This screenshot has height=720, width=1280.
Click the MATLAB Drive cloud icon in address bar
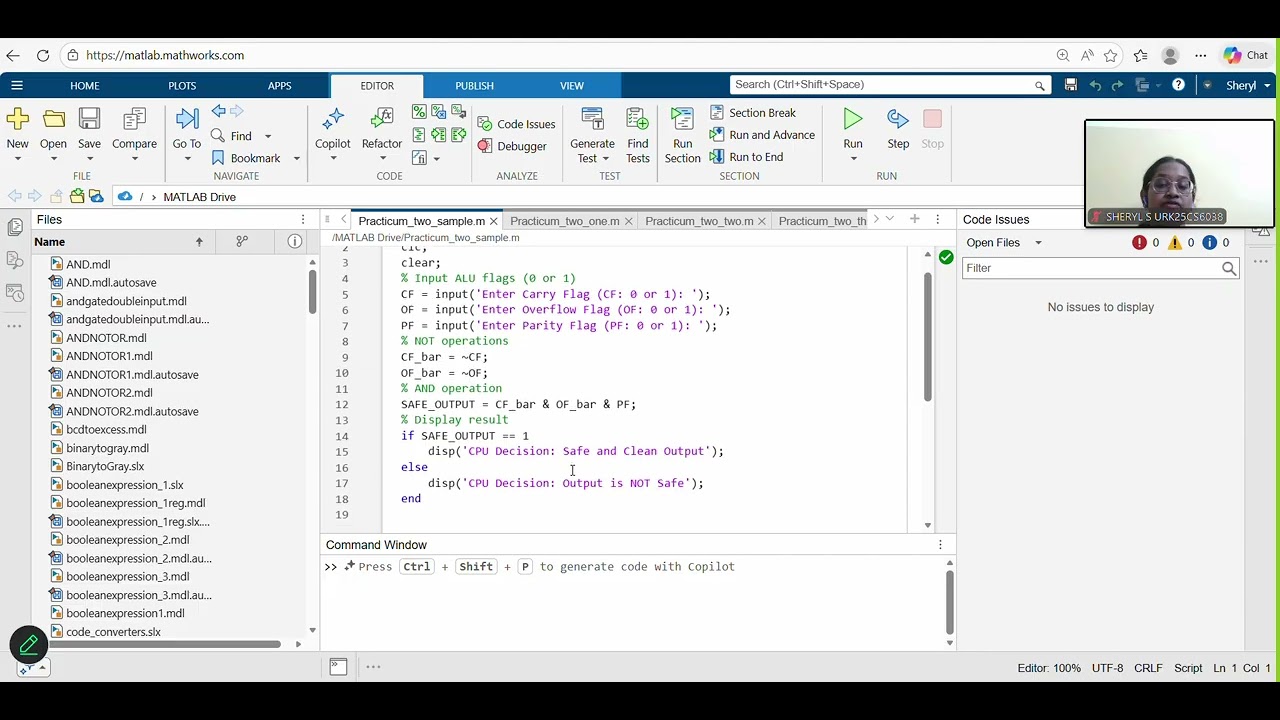coord(125,197)
